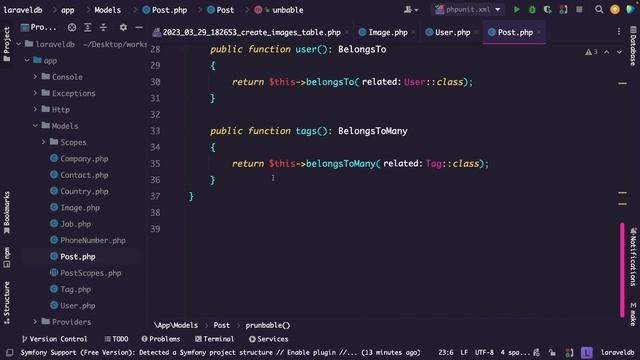640x360 pixels.
Task: Collapse the laraveldb root folder
Action: point(18,44)
